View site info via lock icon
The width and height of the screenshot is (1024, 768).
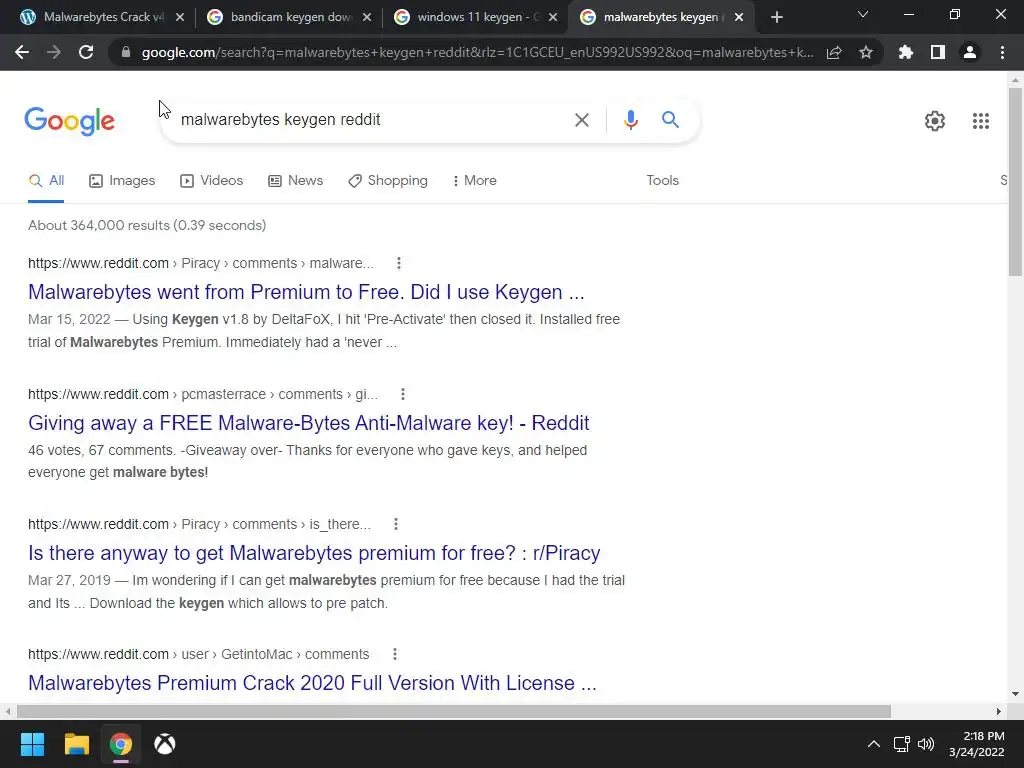point(126,52)
